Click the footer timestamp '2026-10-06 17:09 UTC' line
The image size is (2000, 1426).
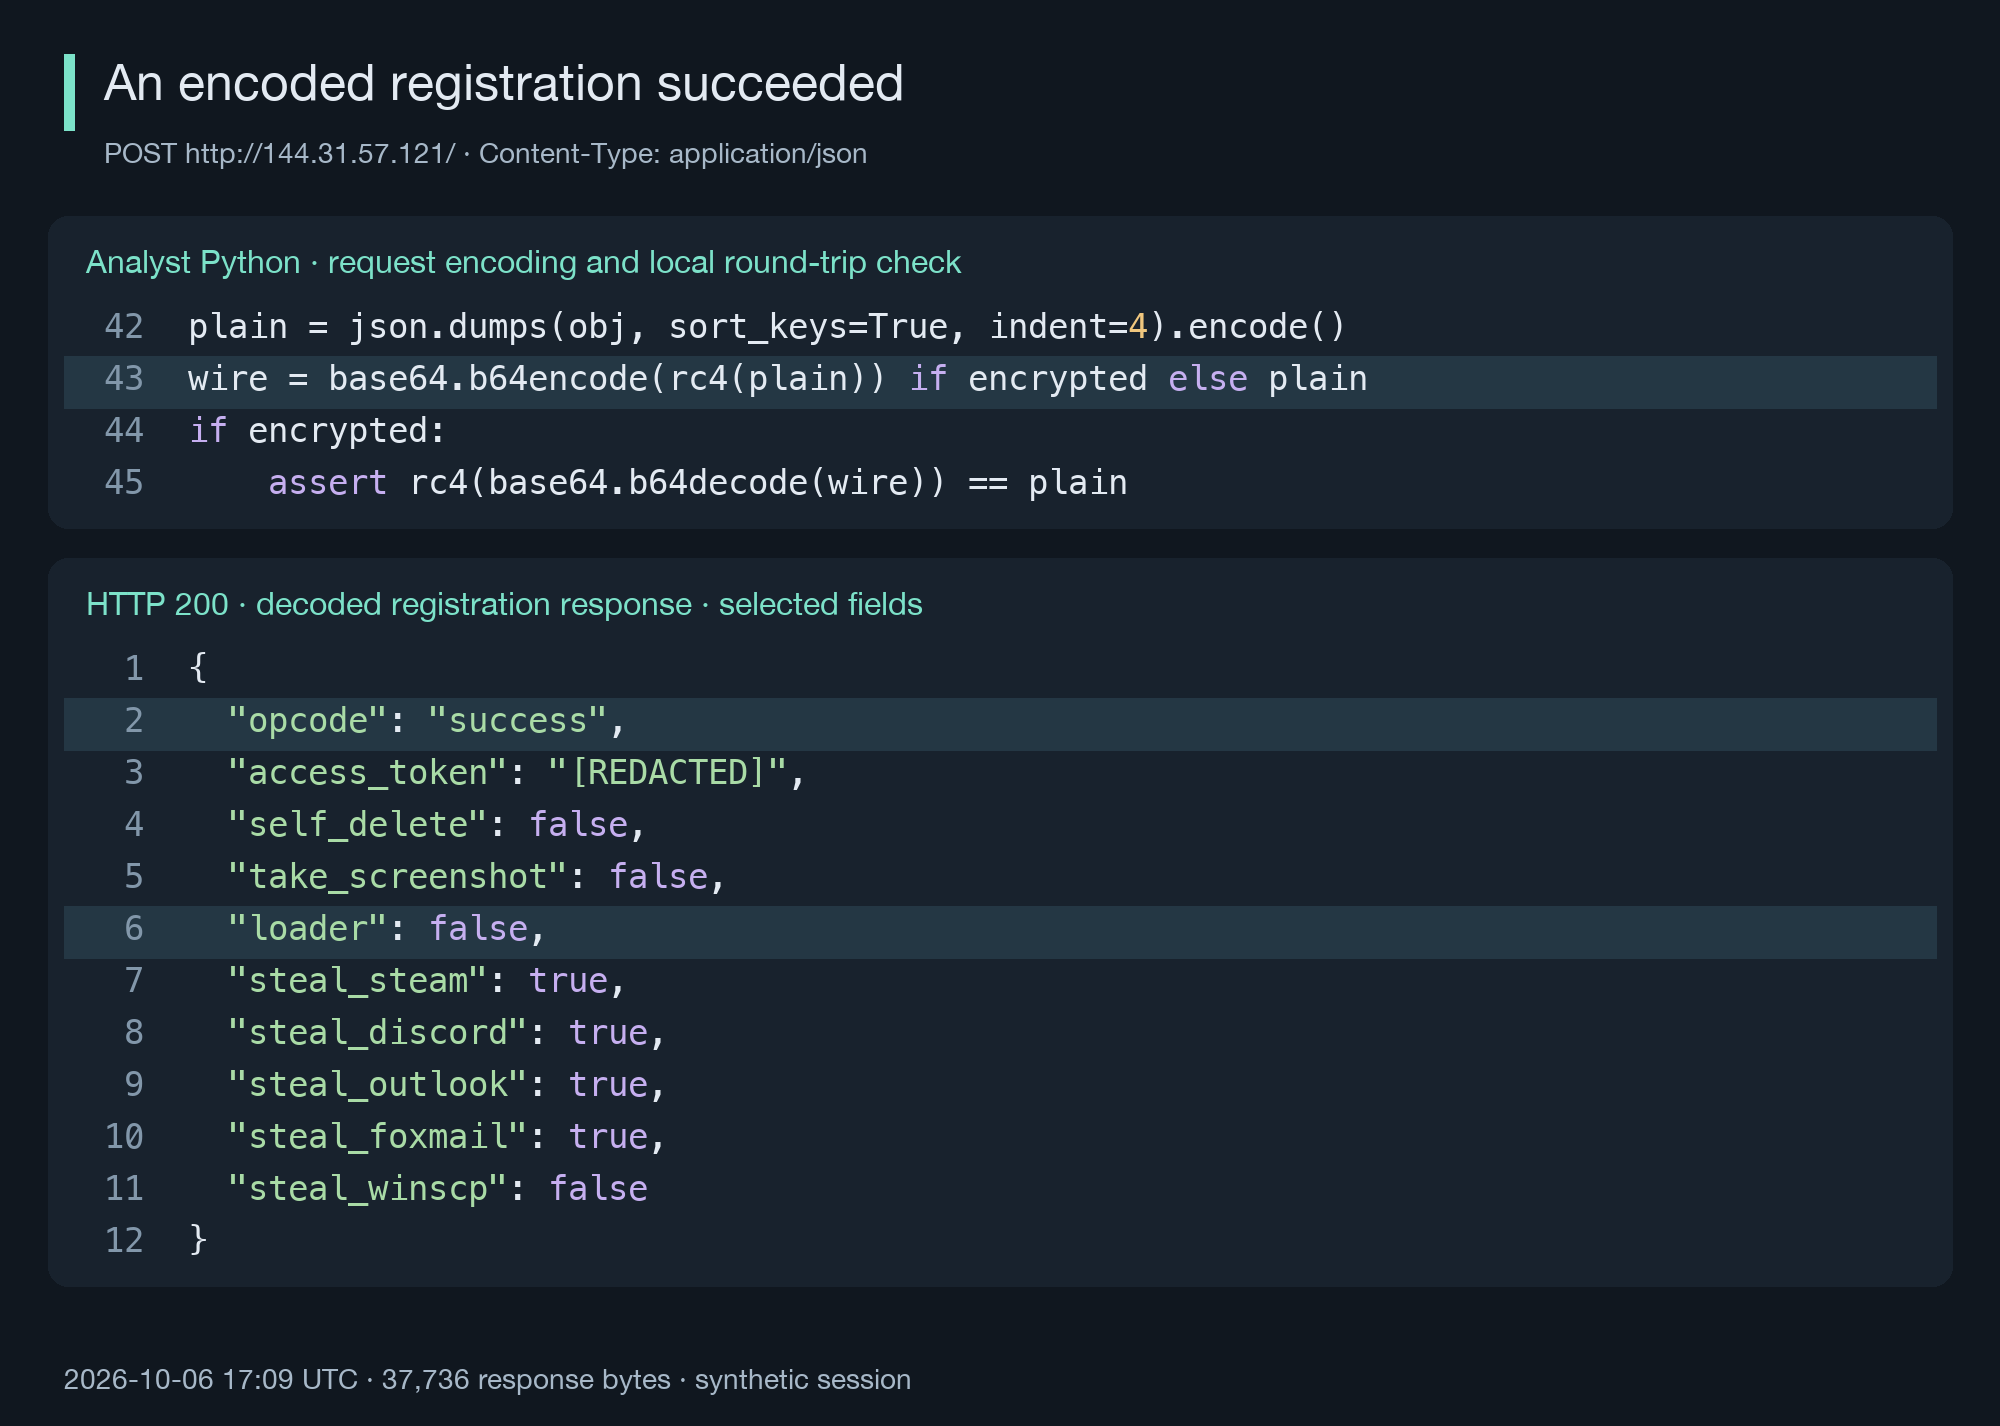pyautogui.click(x=487, y=1380)
